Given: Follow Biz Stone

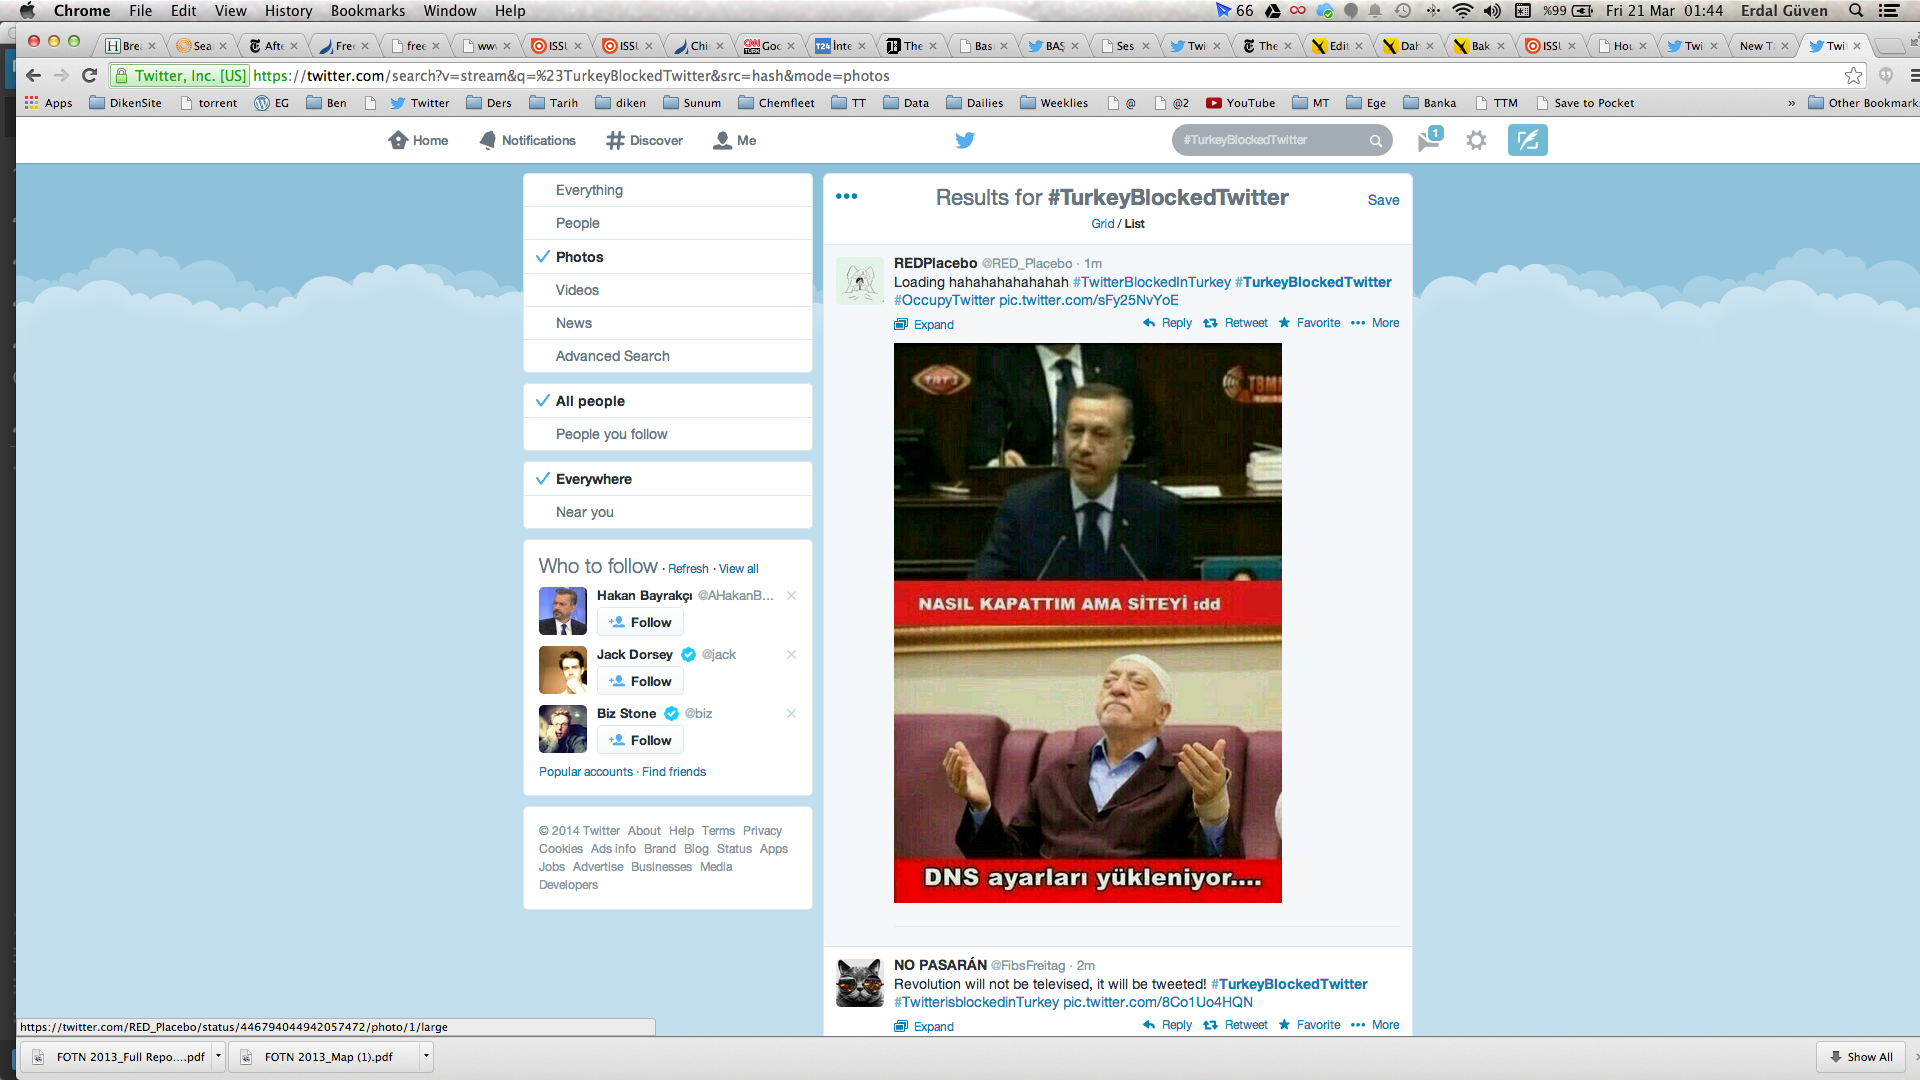Looking at the screenshot, I should (640, 740).
